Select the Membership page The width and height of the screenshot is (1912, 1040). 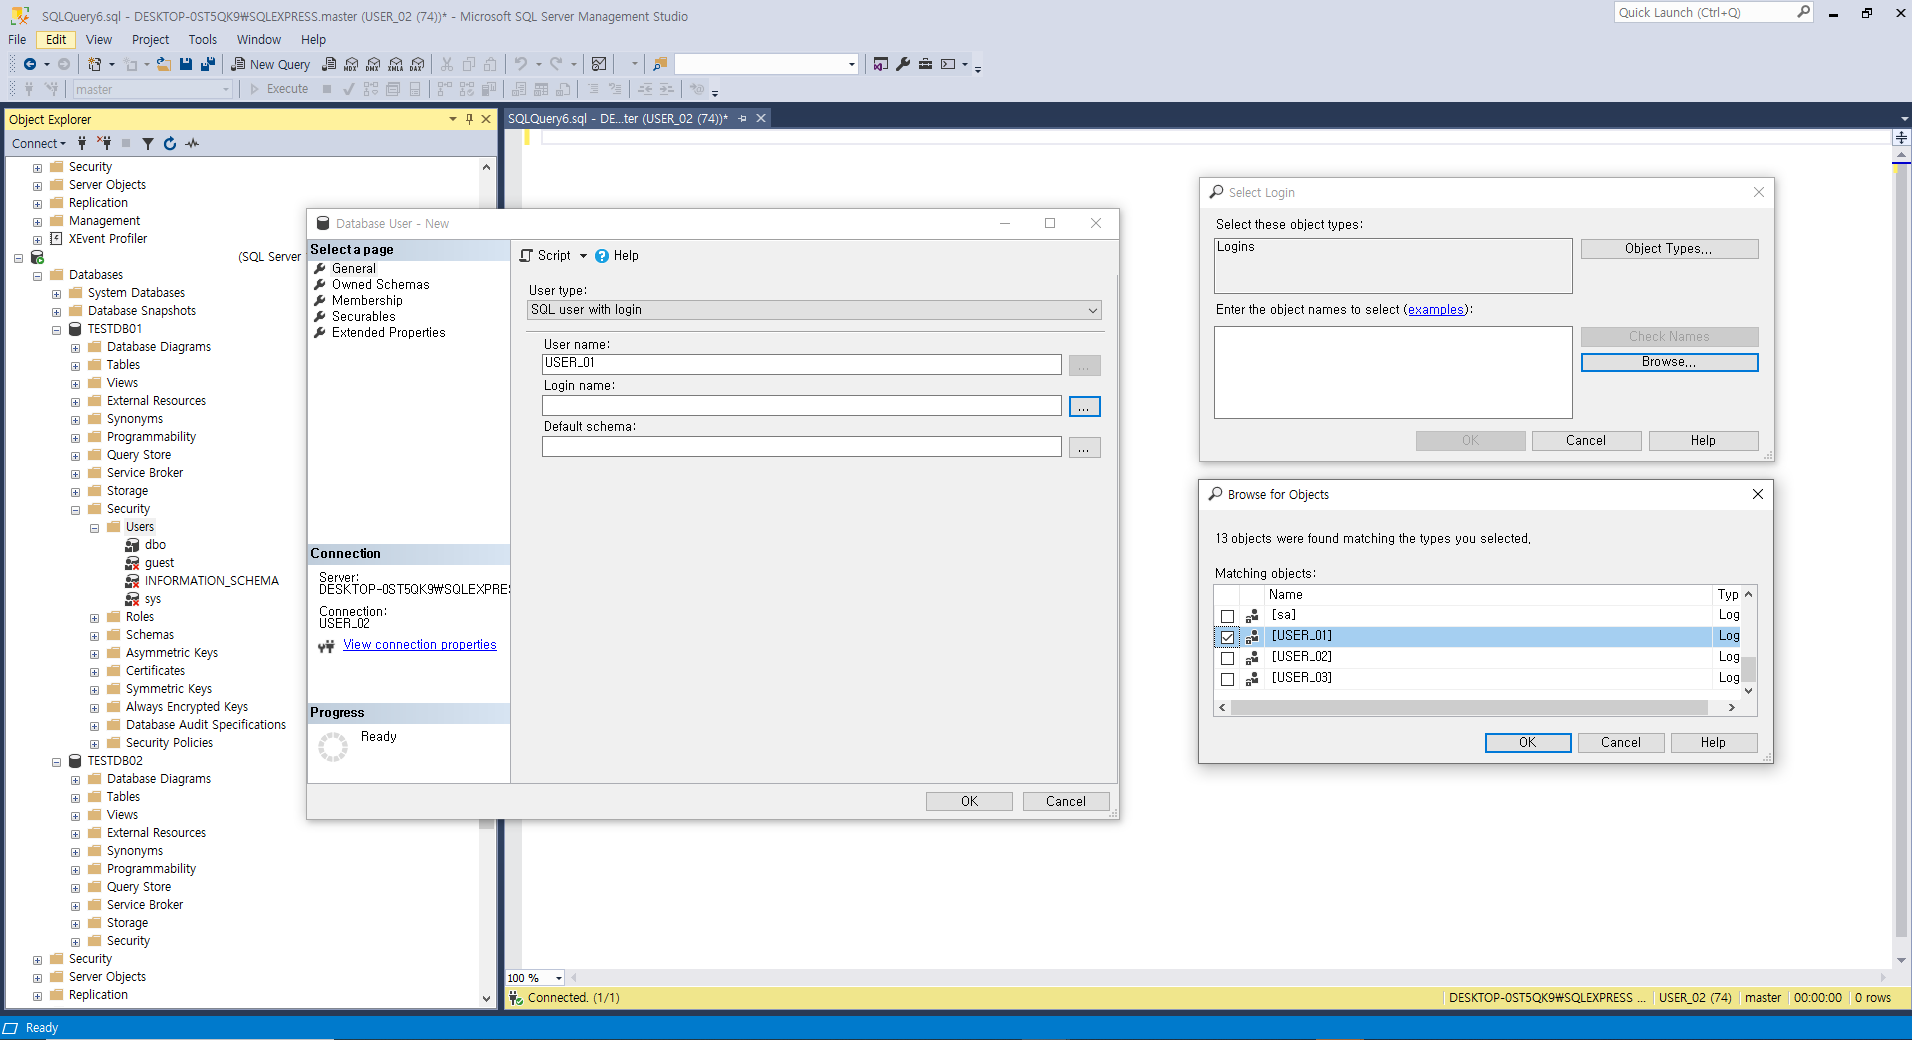[367, 301]
